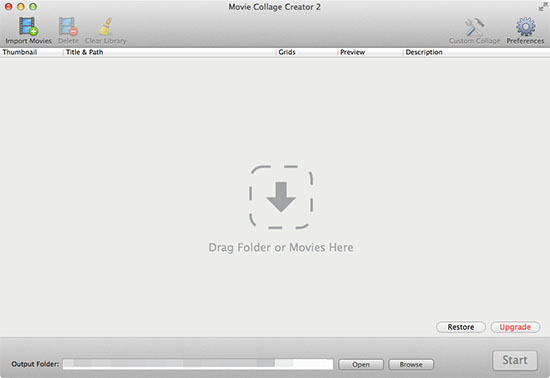Image resolution: width=550 pixels, height=378 pixels.
Task: Click the Import Movies toolbar icon
Action: tap(28, 27)
